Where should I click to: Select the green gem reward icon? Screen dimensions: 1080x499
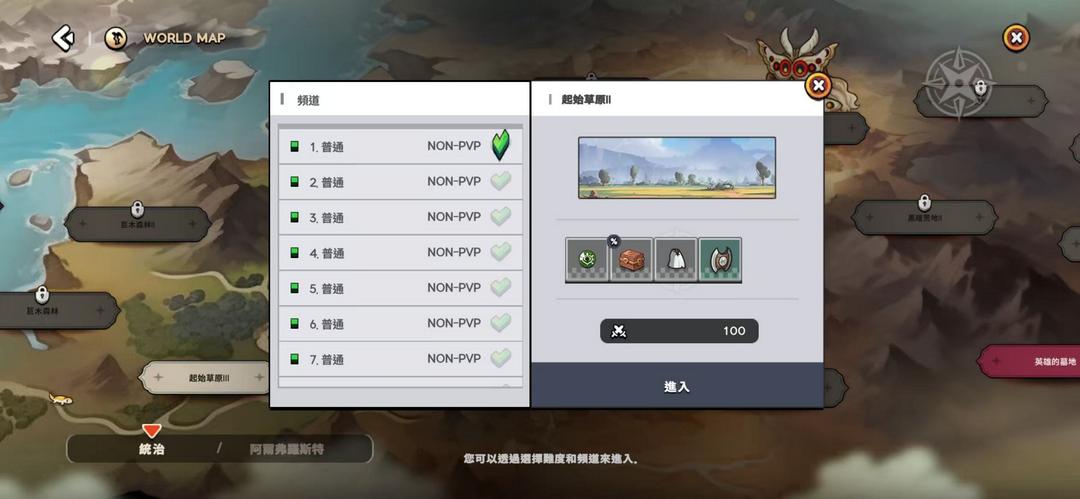coord(587,260)
